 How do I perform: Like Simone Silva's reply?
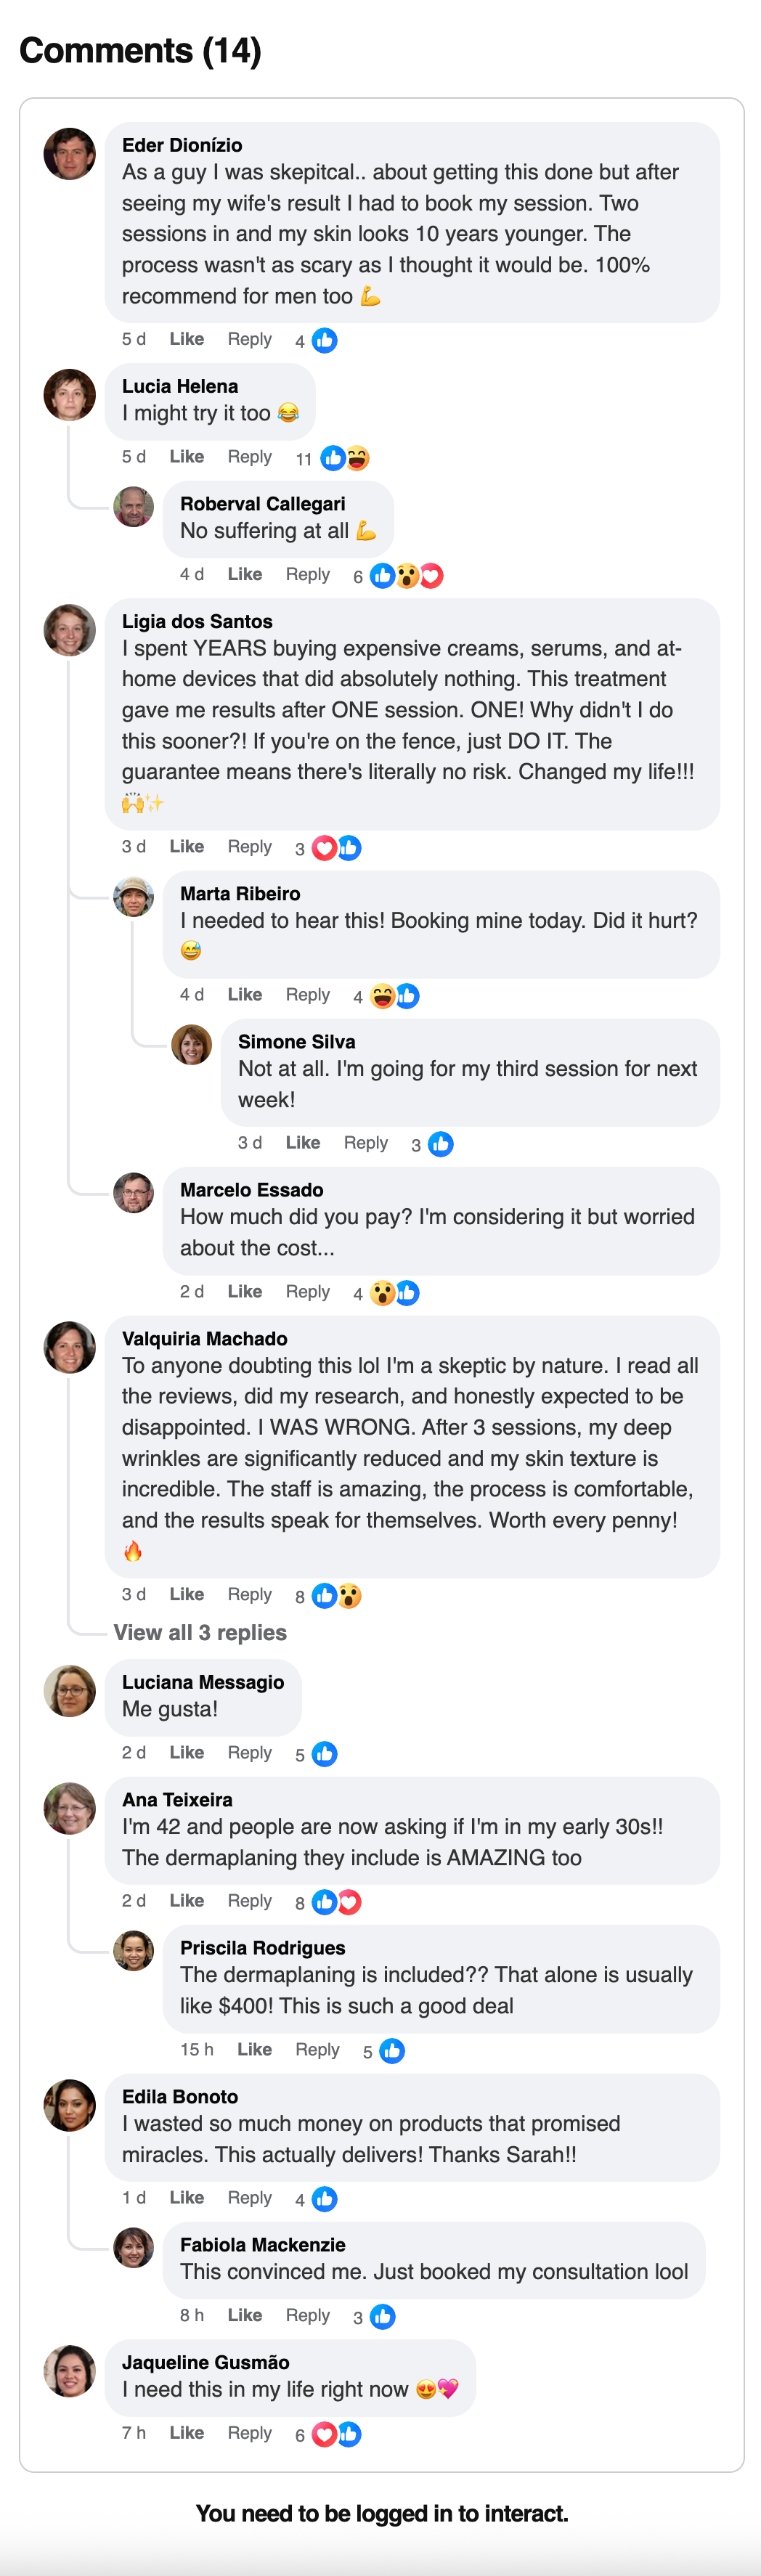(x=303, y=1143)
